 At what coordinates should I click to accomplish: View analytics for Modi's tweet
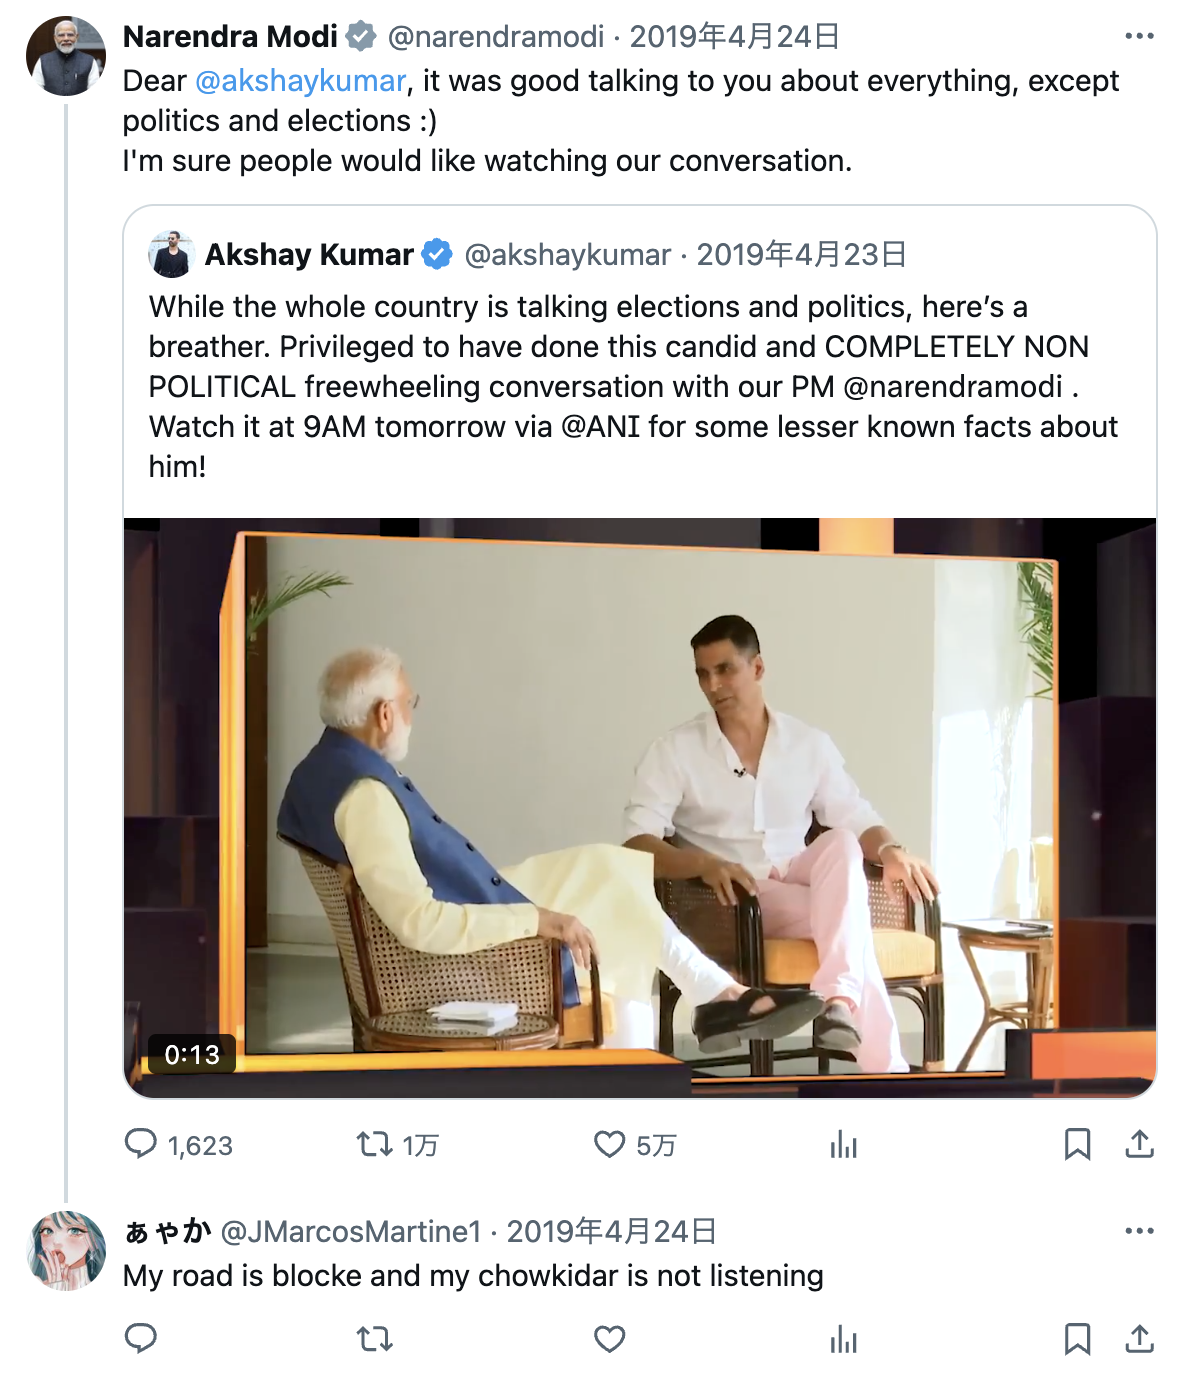[x=843, y=1144]
